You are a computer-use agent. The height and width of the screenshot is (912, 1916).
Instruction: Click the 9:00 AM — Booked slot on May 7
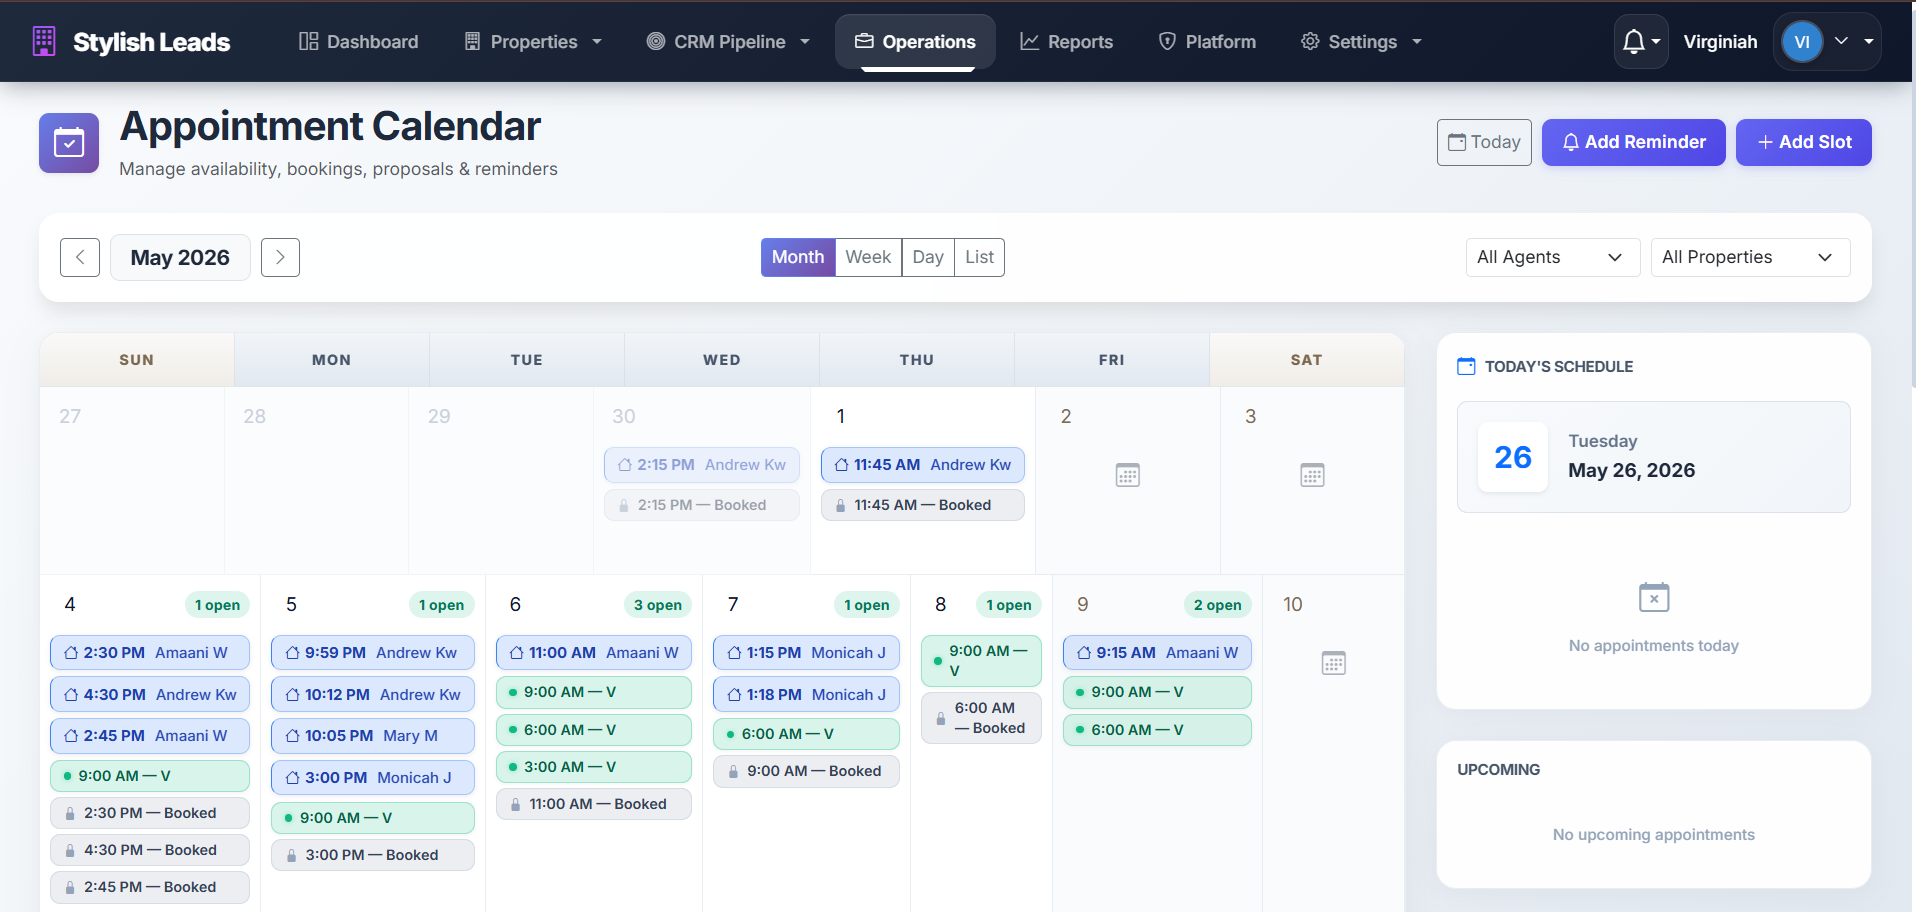[x=806, y=771]
